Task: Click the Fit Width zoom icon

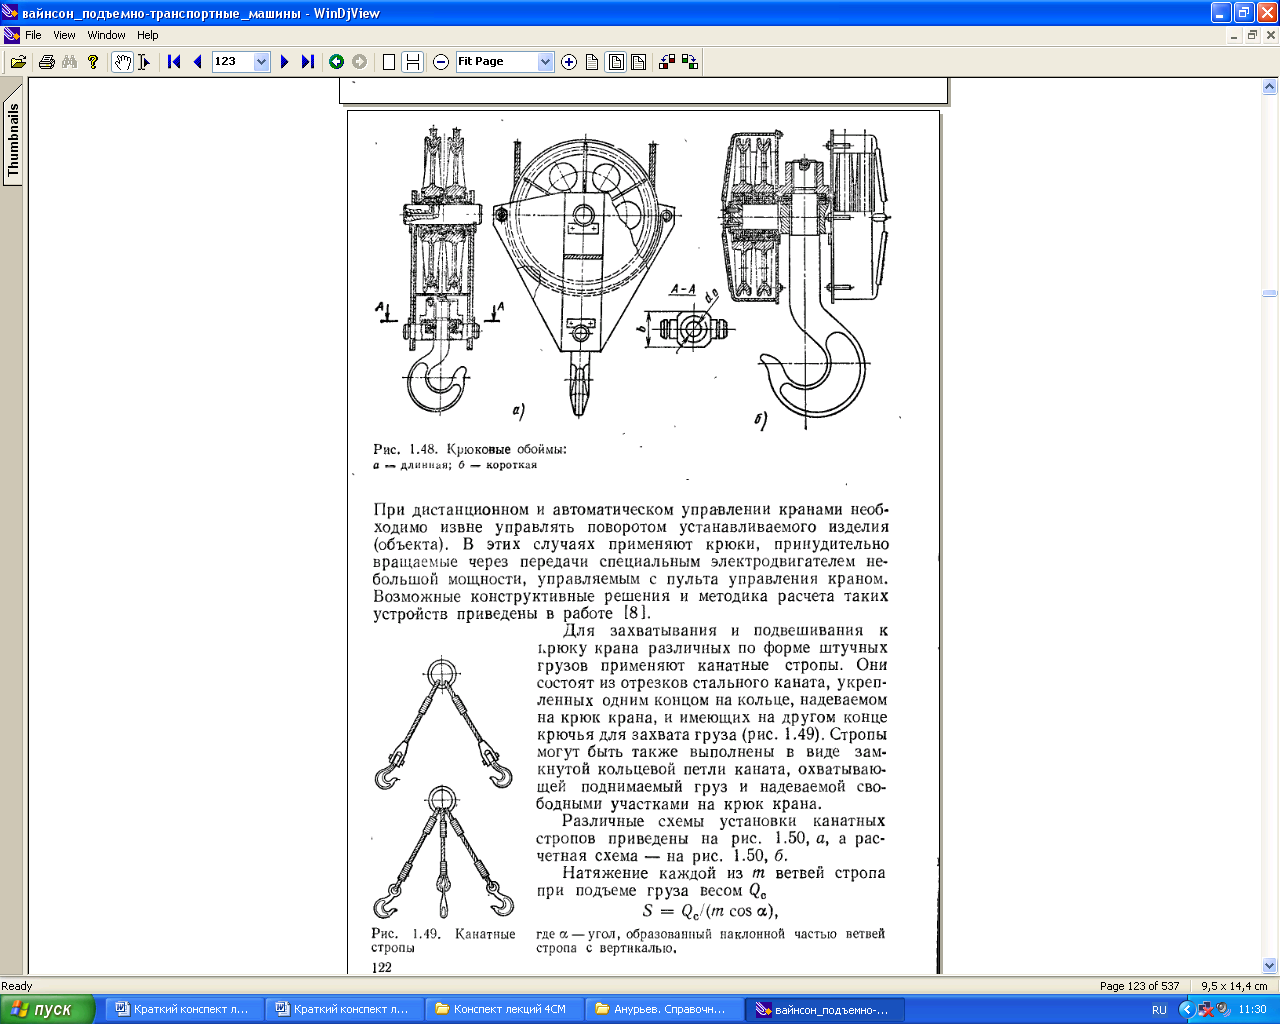Action: coord(639,62)
